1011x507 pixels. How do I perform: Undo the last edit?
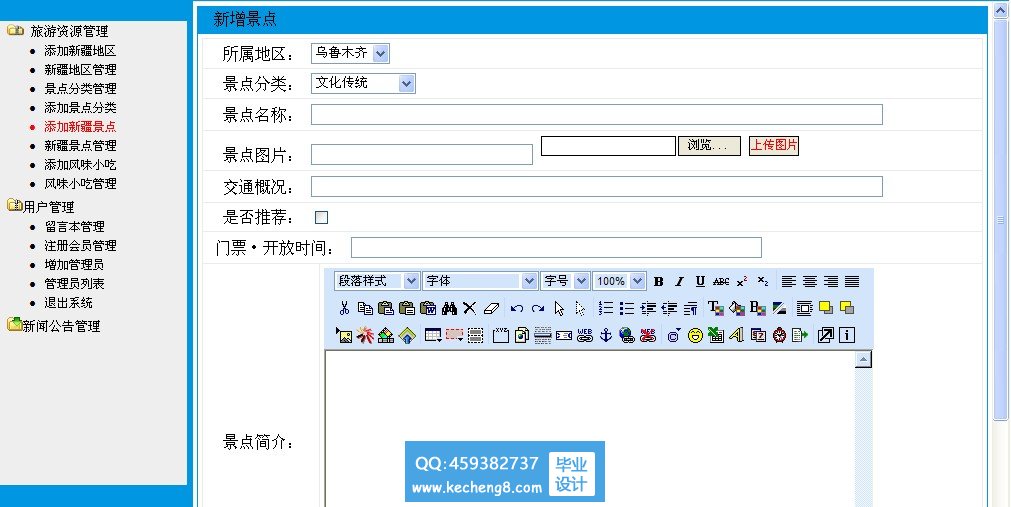pos(516,308)
